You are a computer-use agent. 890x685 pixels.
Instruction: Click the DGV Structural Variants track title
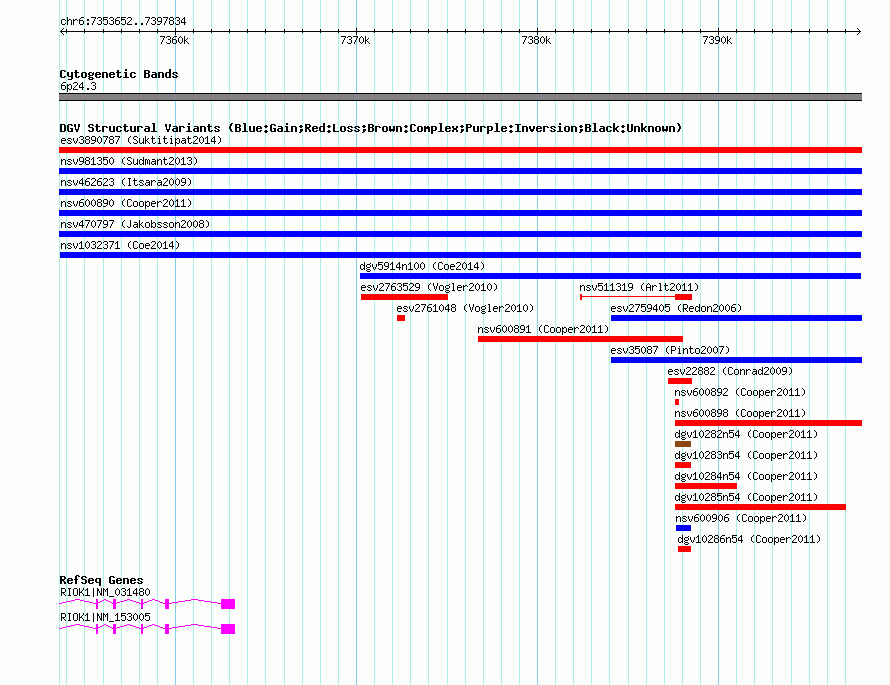(371, 128)
